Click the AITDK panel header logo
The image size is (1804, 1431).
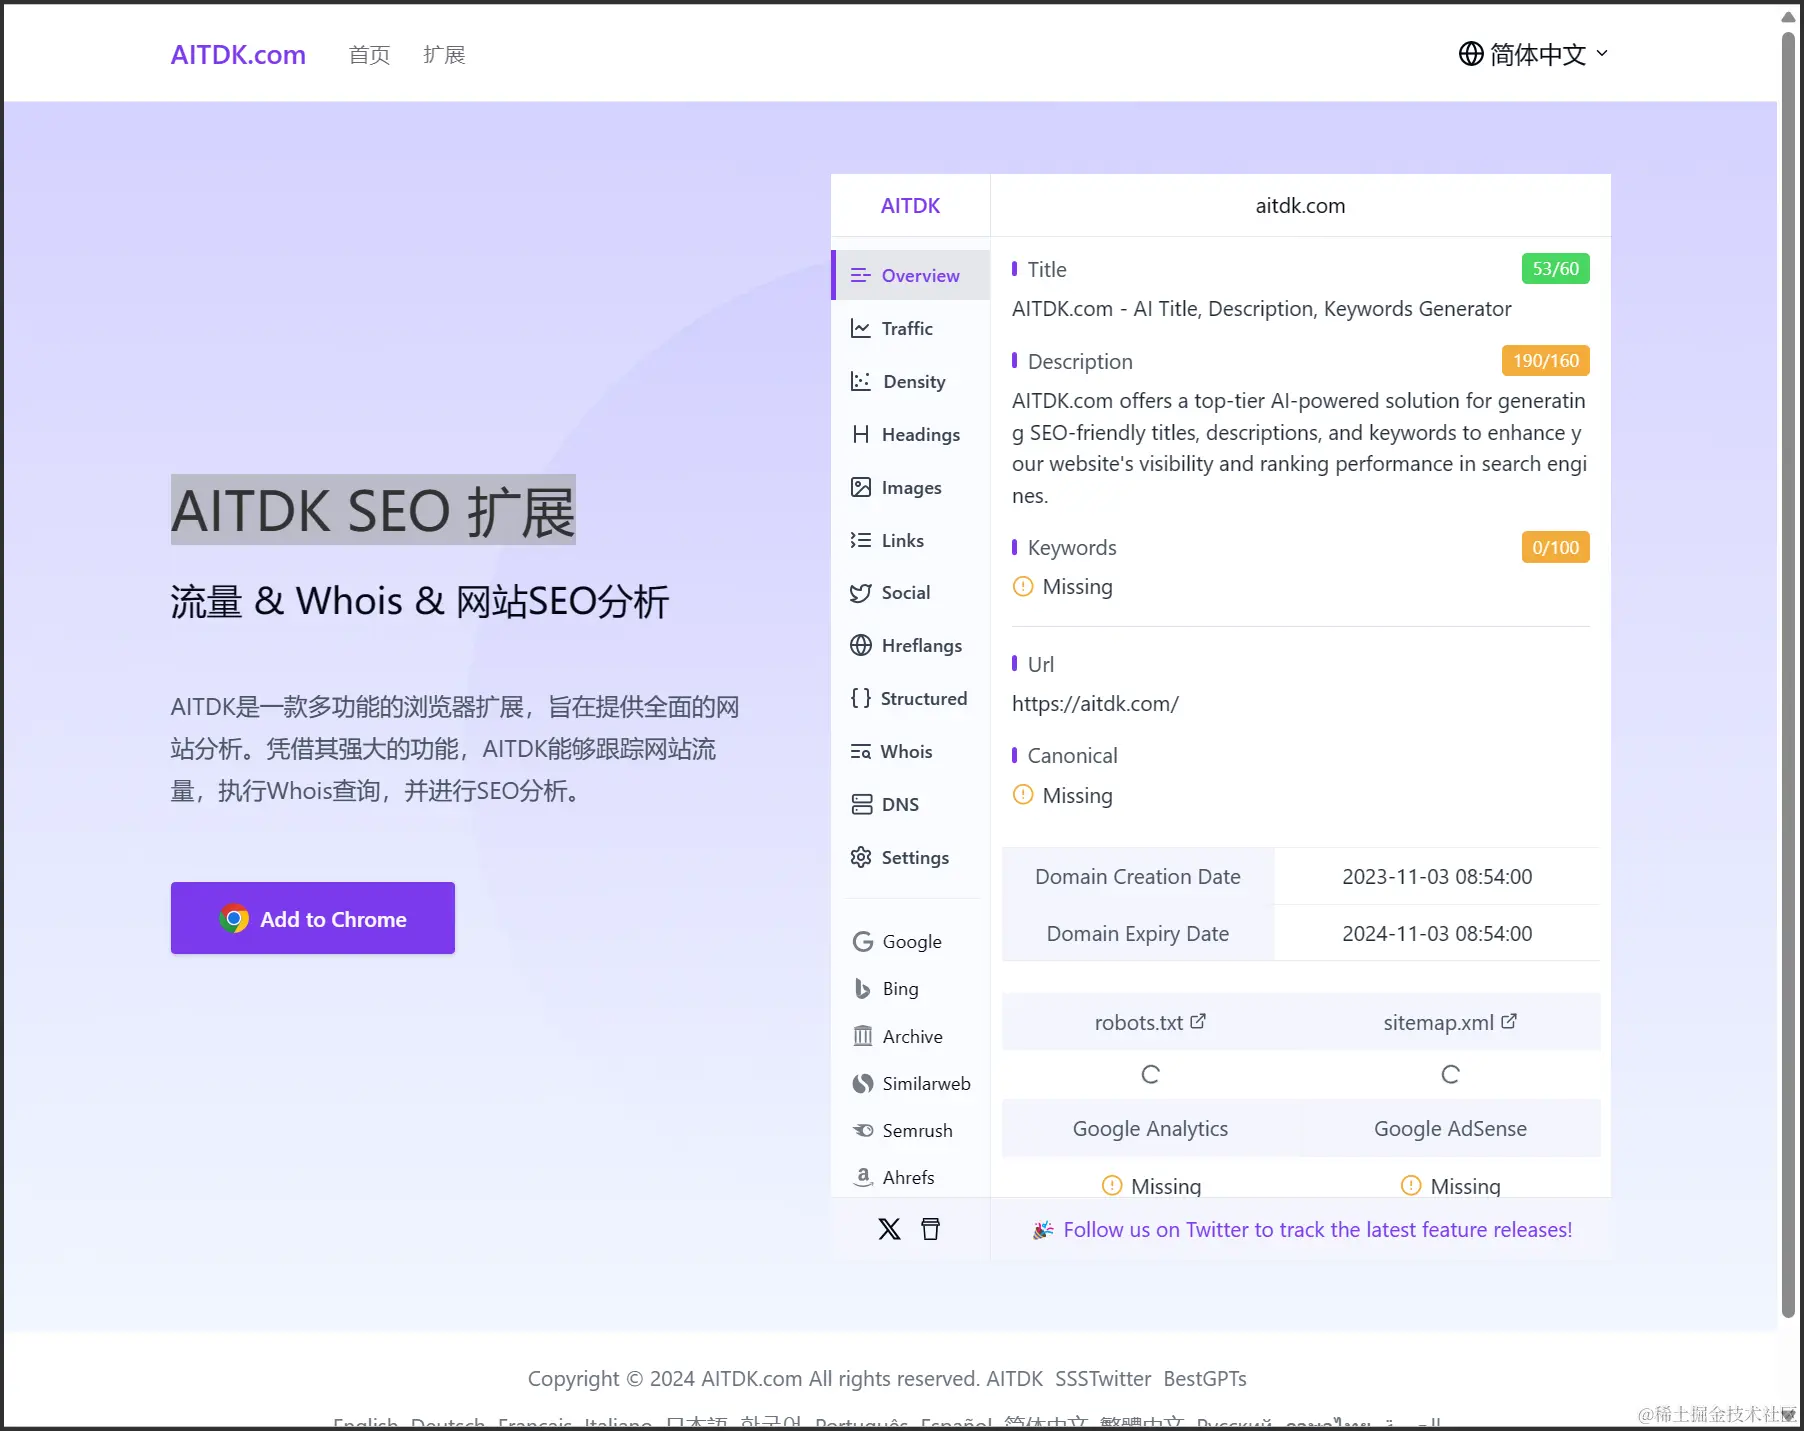910,205
